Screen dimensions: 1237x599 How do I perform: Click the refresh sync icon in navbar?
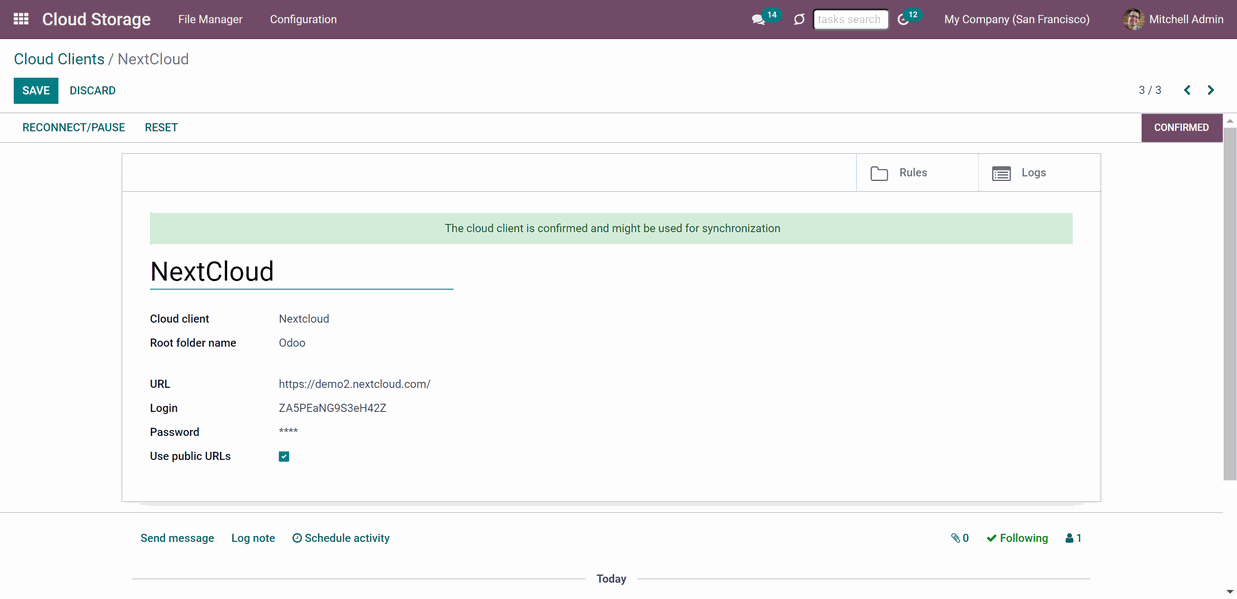pyautogui.click(x=799, y=19)
